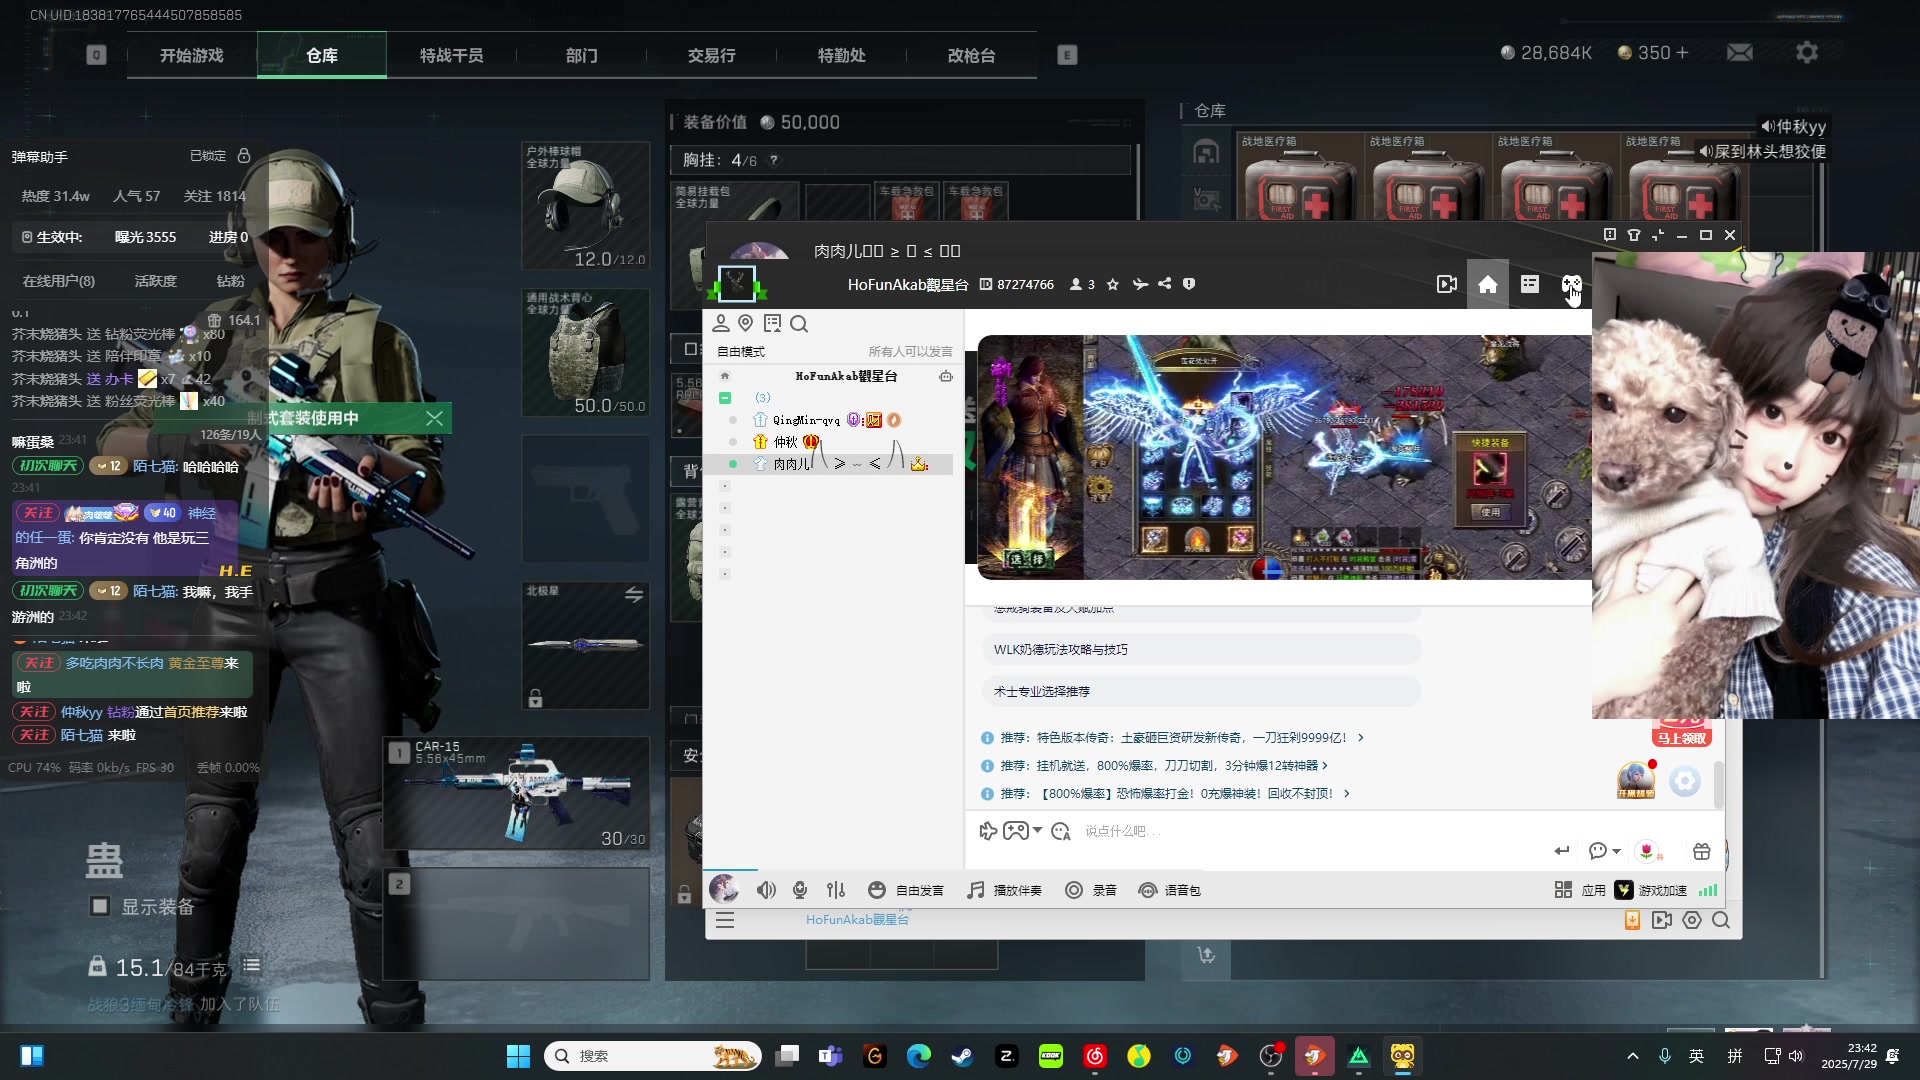Mute the speaker in YY bottom bar
Viewport: 1920px width, 1080px height.
tap(766, 890)
